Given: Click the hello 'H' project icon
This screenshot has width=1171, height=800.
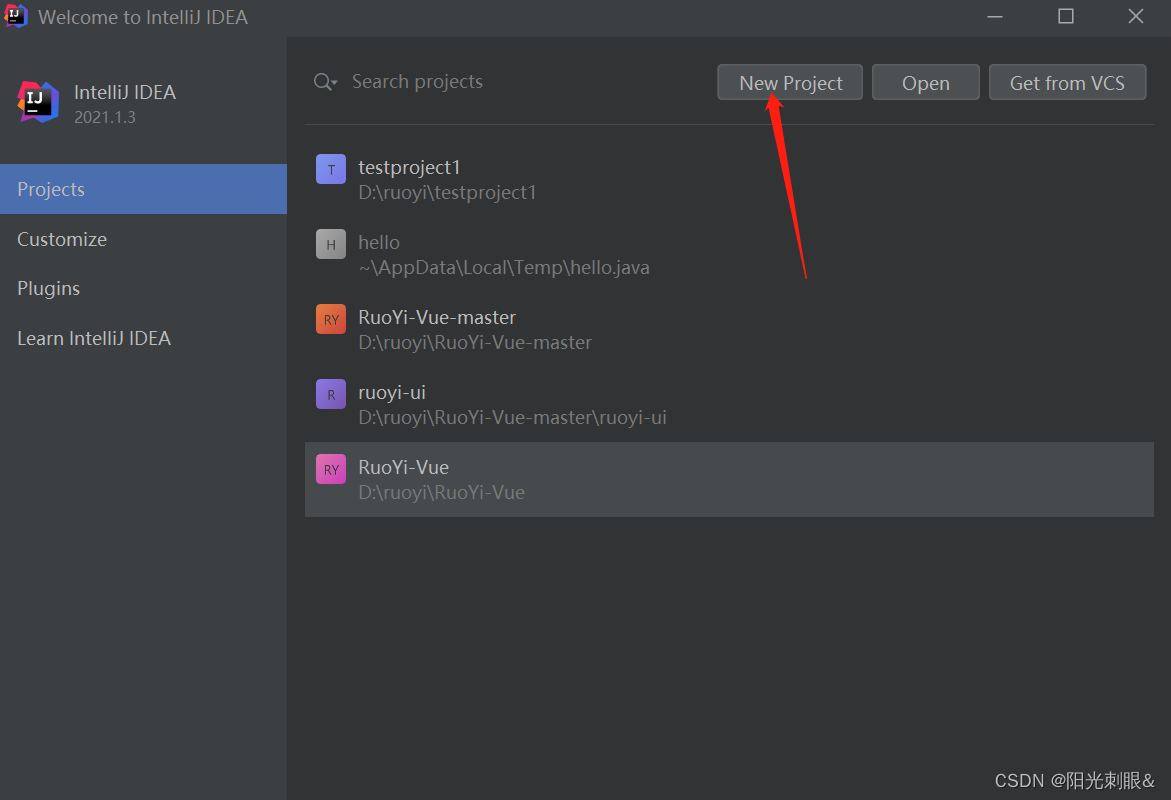Looking at the screenshot, I should [x=331, y=244].
